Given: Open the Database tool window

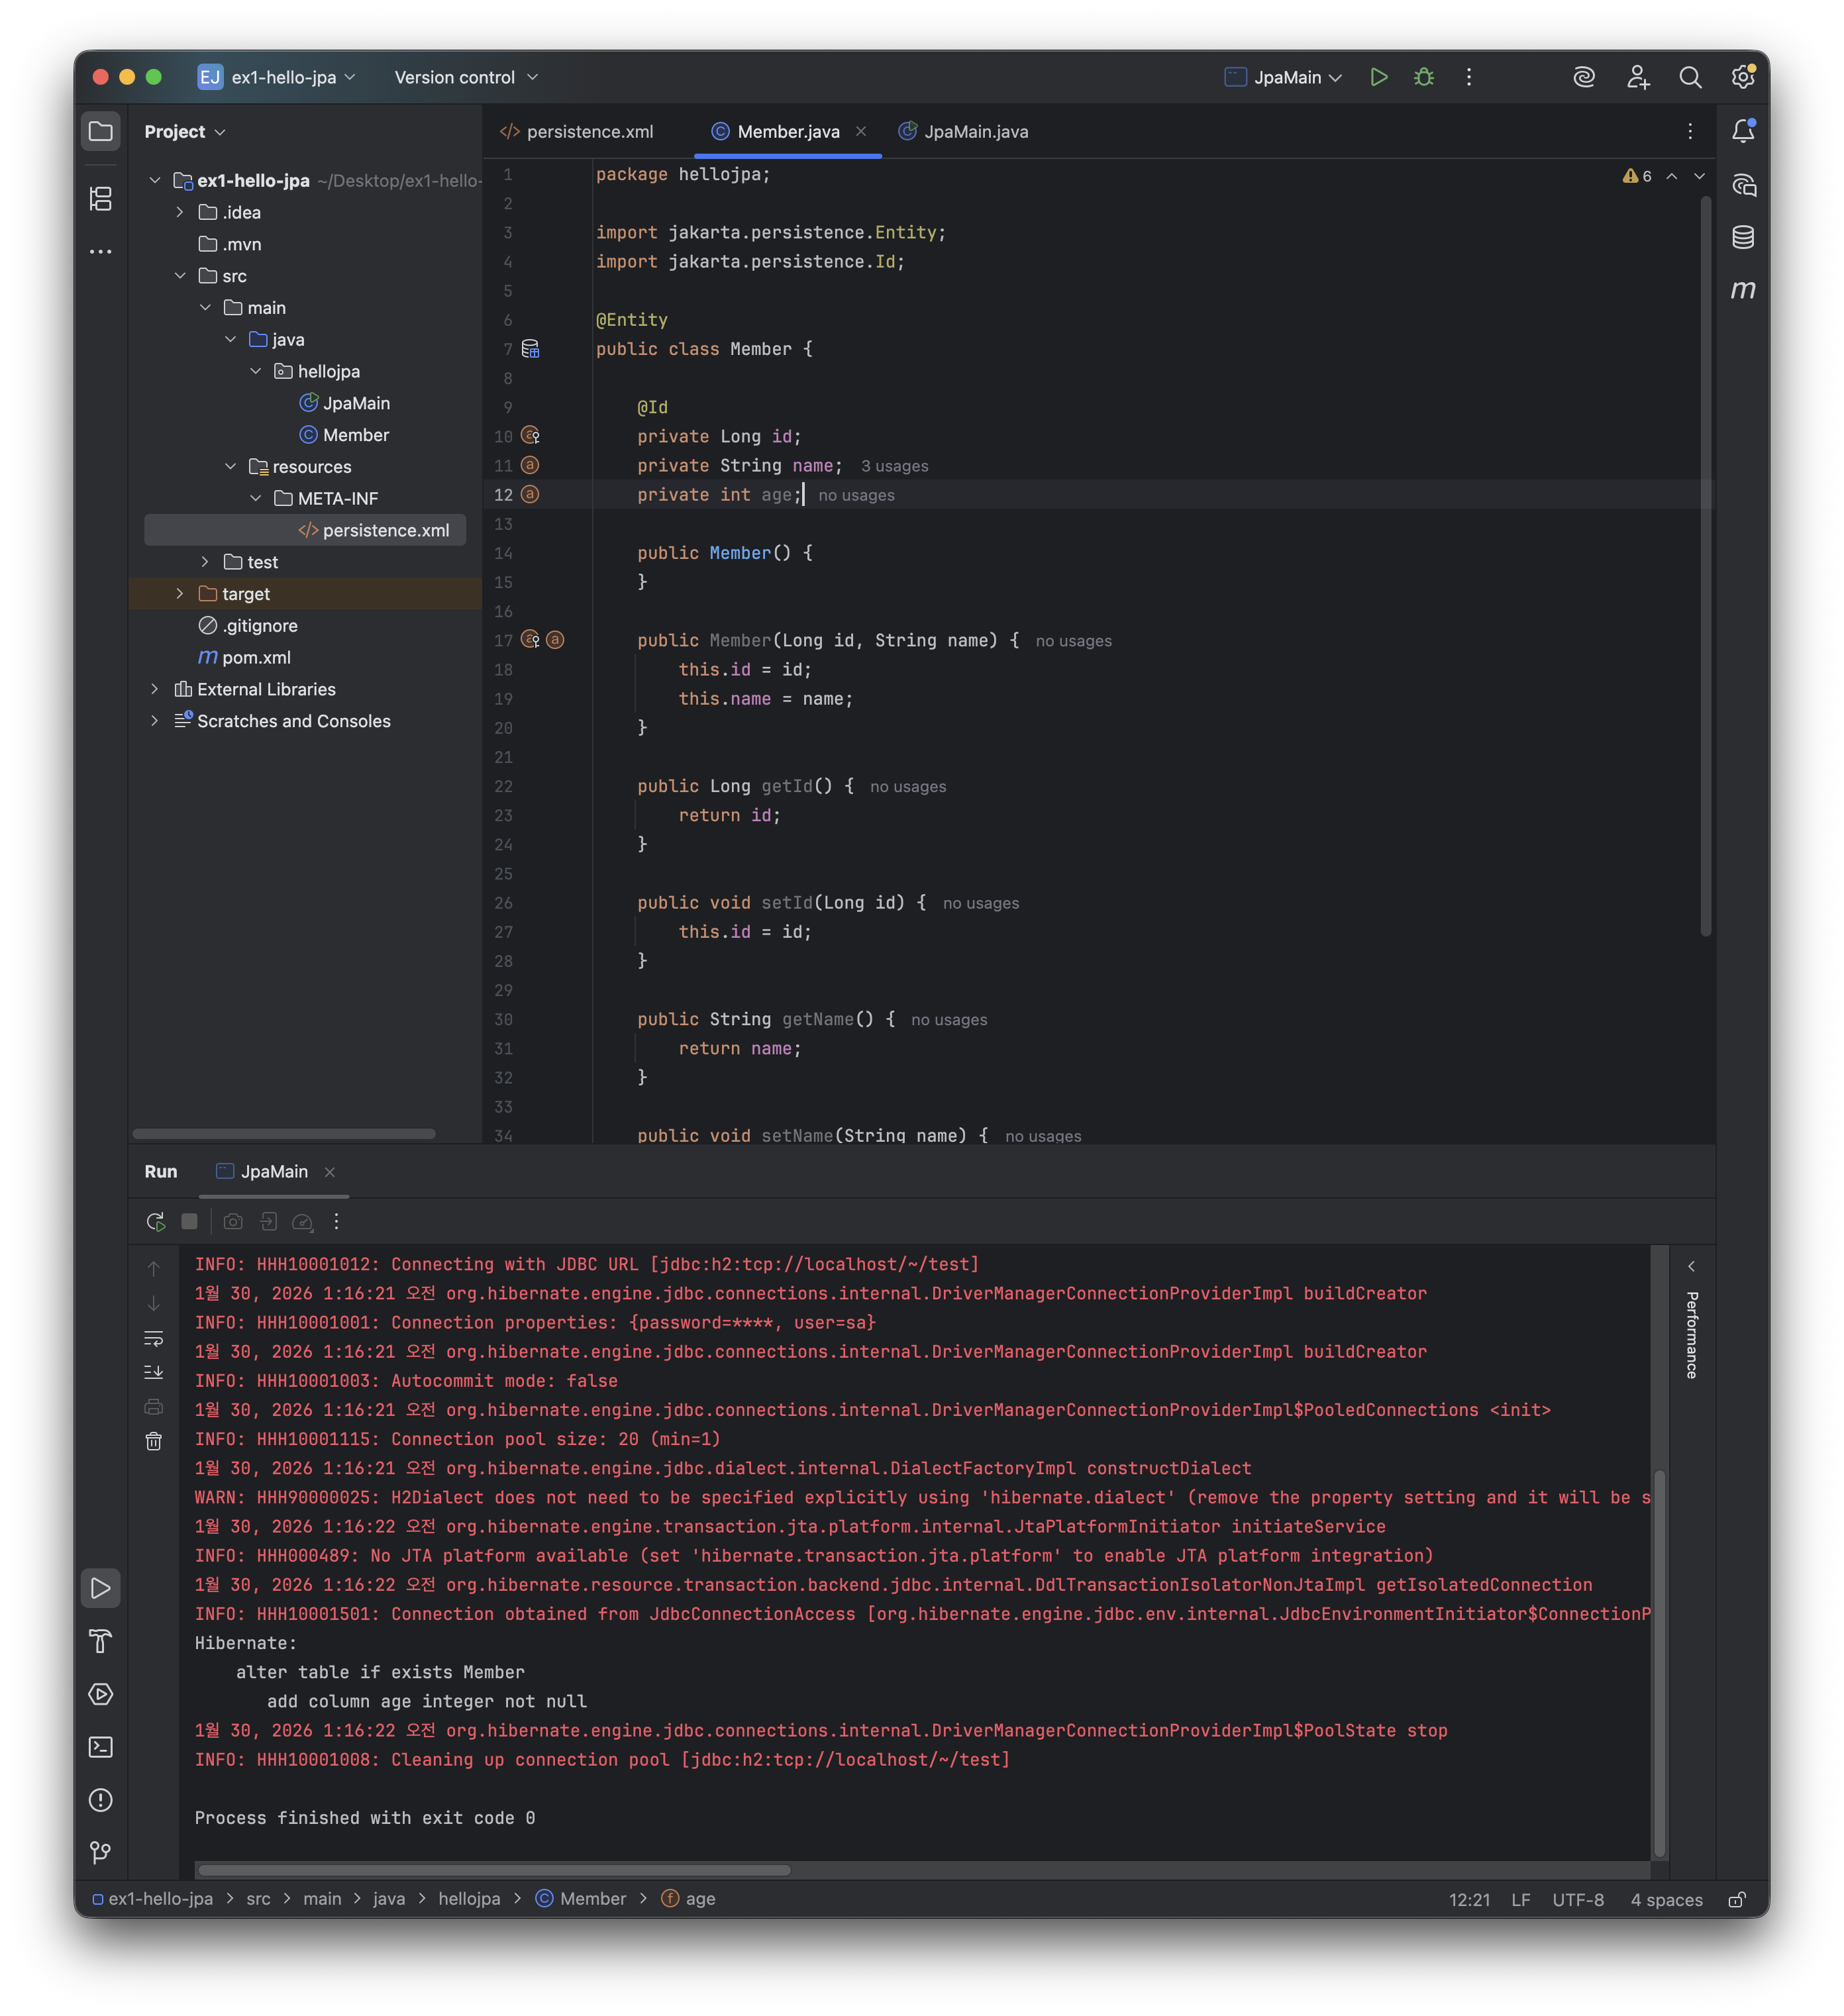Looking at the screenshot, I should (x=1743, y=237).
